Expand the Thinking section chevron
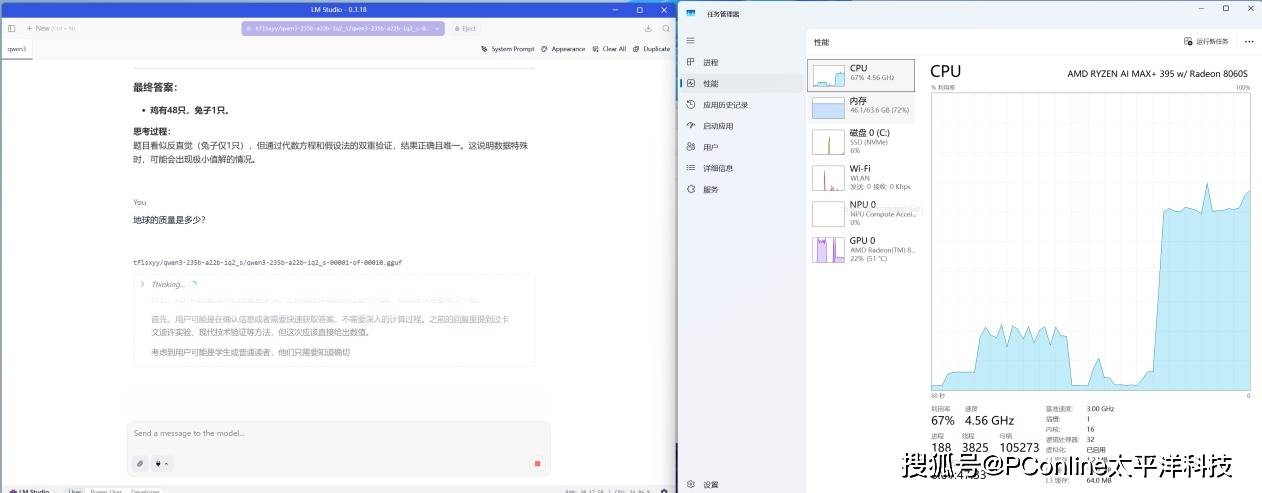The width and height of the screenshot is (1262, 493). [143, 284]
